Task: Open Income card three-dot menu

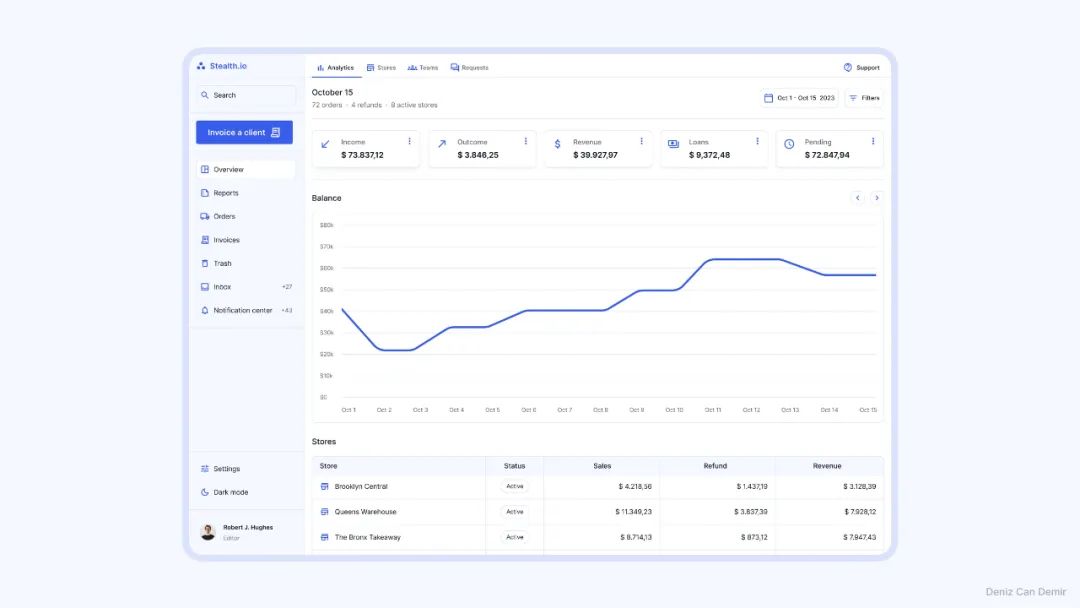Action: tap(409, 142)
